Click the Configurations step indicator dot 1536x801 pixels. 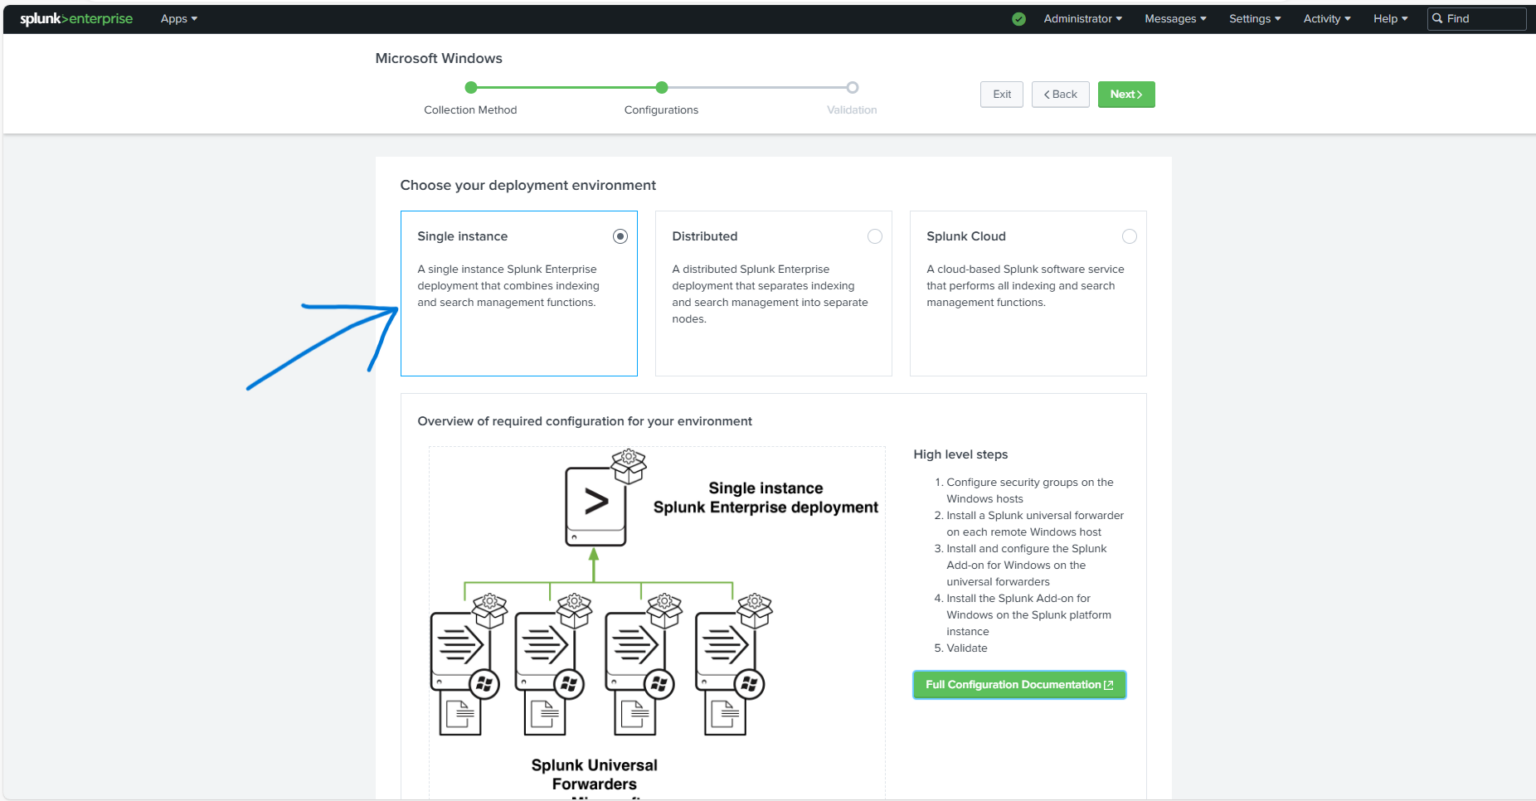661,87
